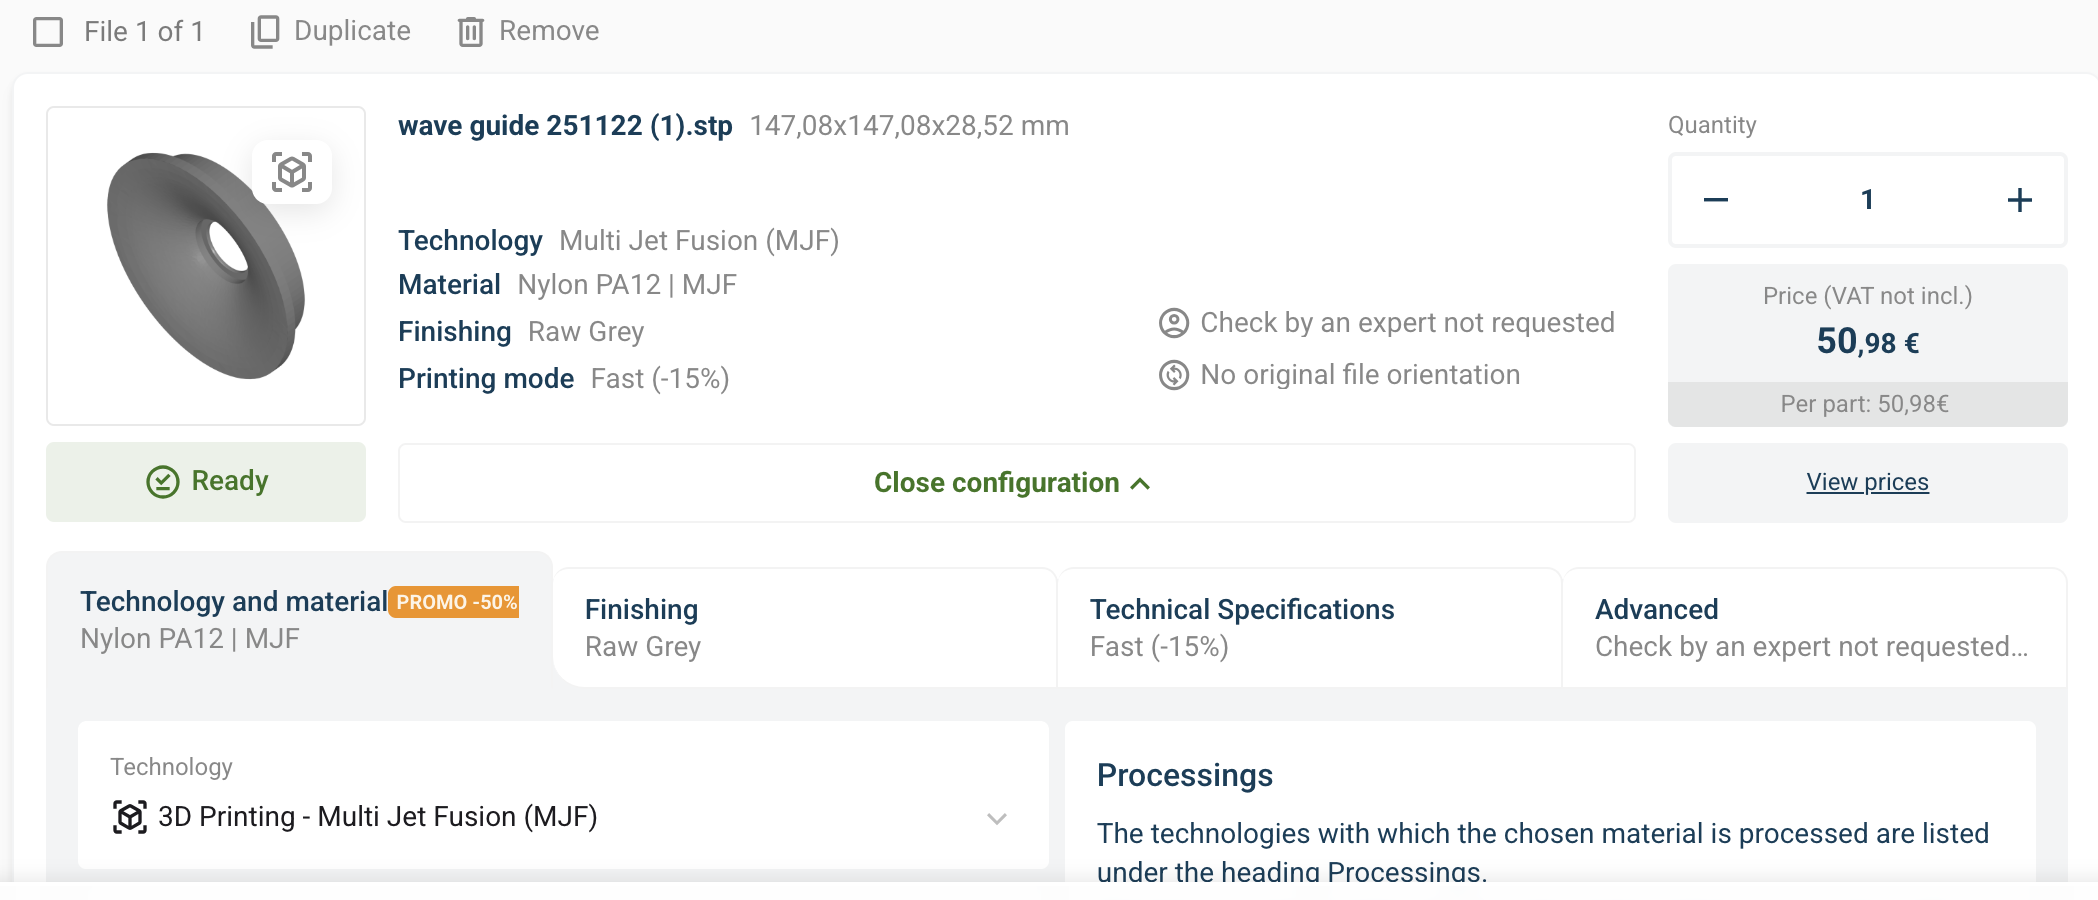Viewport: 2098px width, 900px height.
Task: Click the file orientation icon
Action: coord(1173,375)
